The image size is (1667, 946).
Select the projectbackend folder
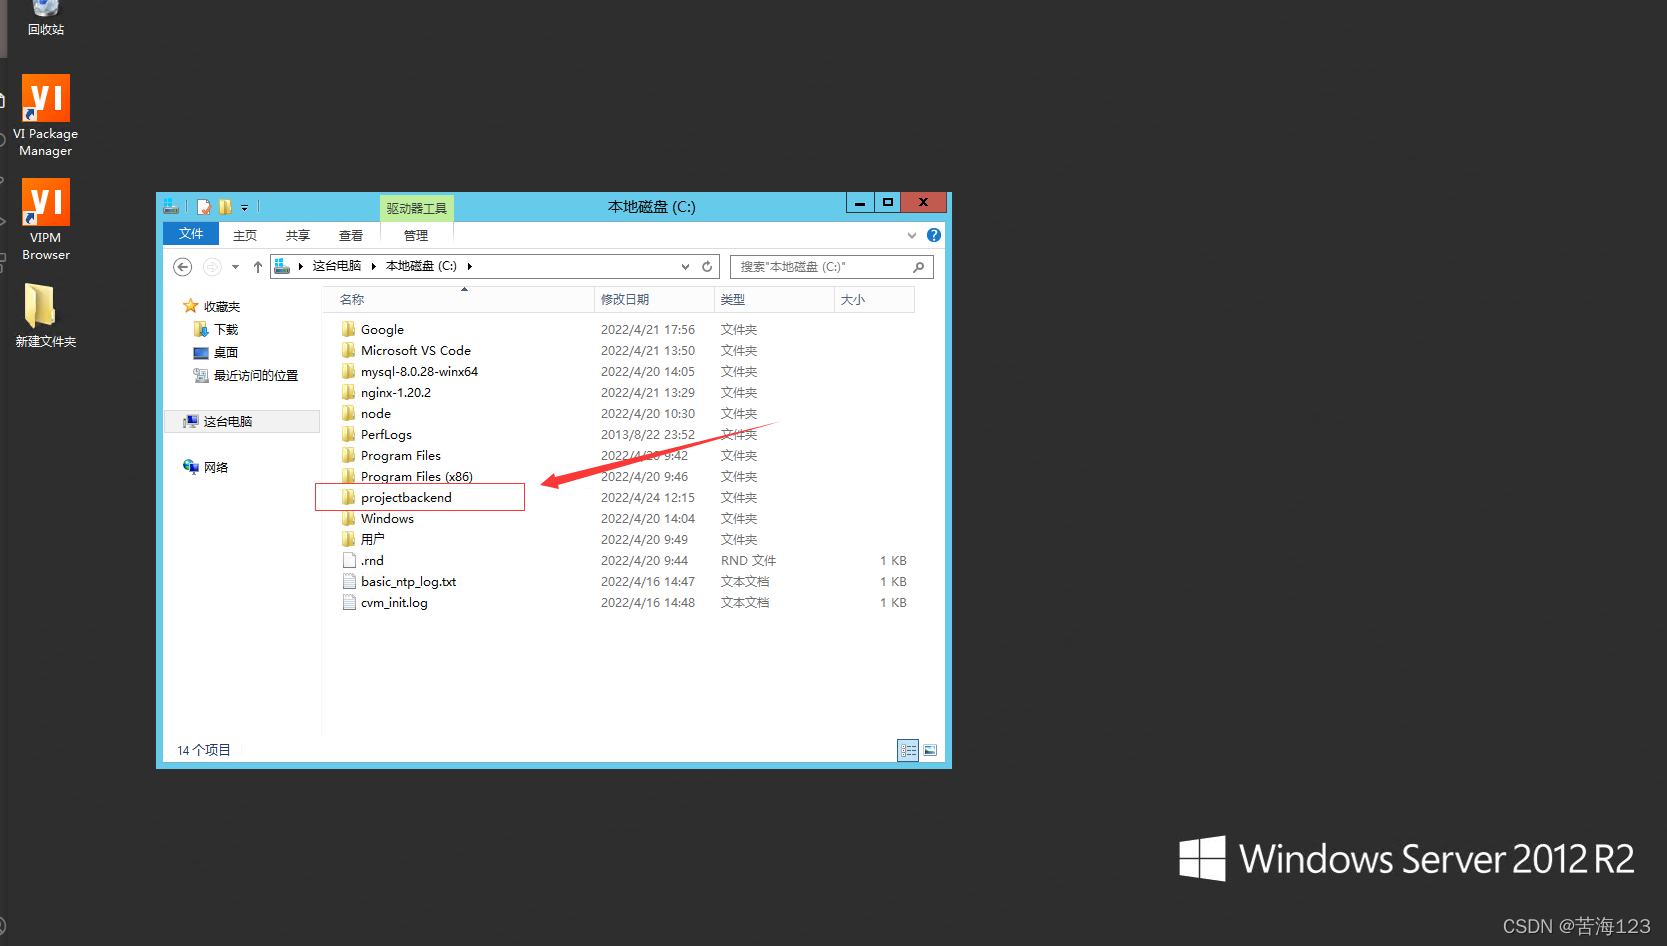[396, 497]
